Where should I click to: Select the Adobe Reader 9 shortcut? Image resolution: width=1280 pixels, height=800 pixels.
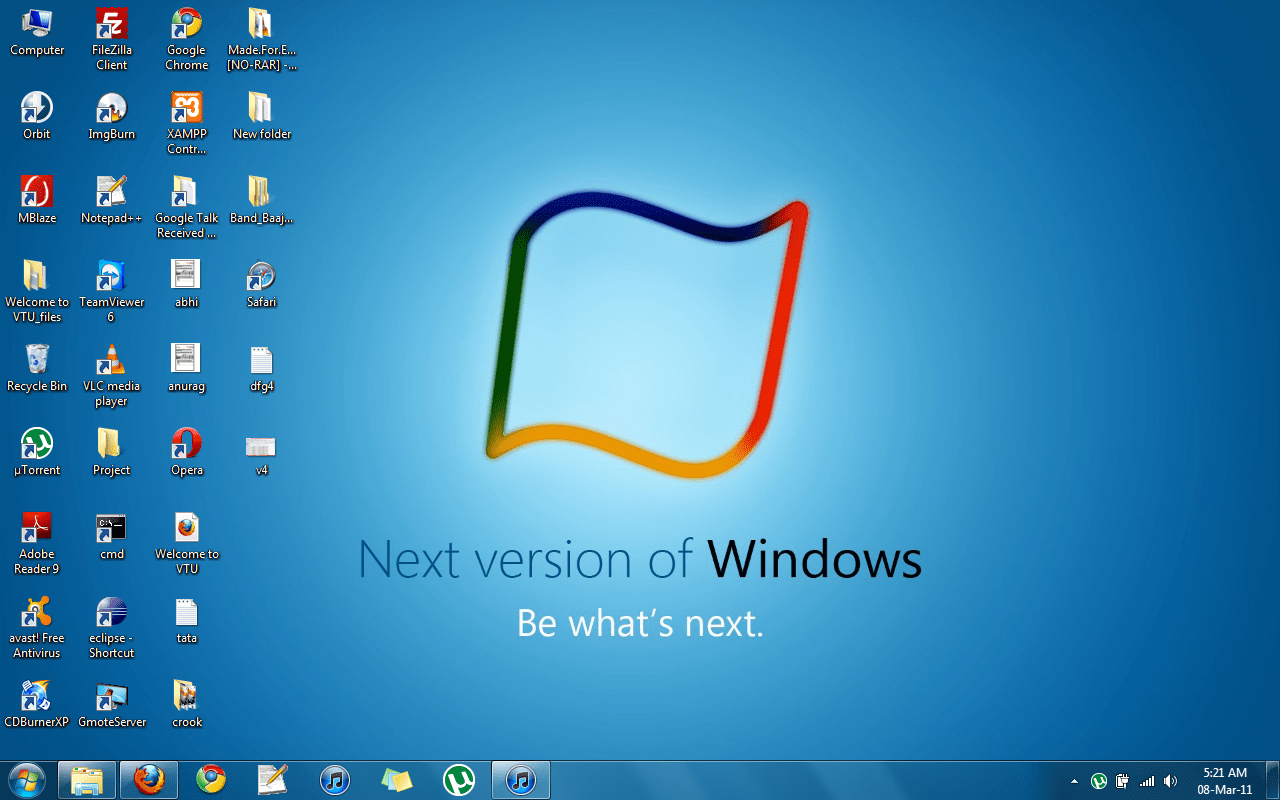click(x=37, y=543)
